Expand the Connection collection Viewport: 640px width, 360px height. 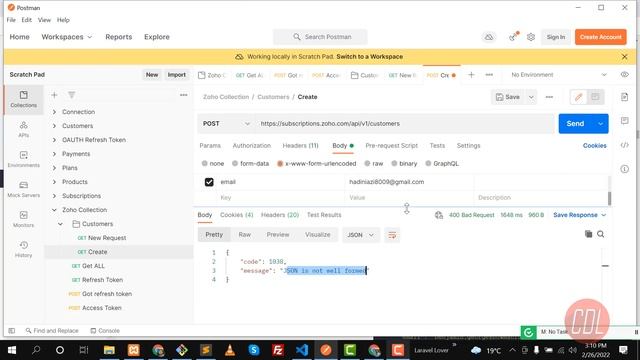pyautogui.click(x=54, y=112)
